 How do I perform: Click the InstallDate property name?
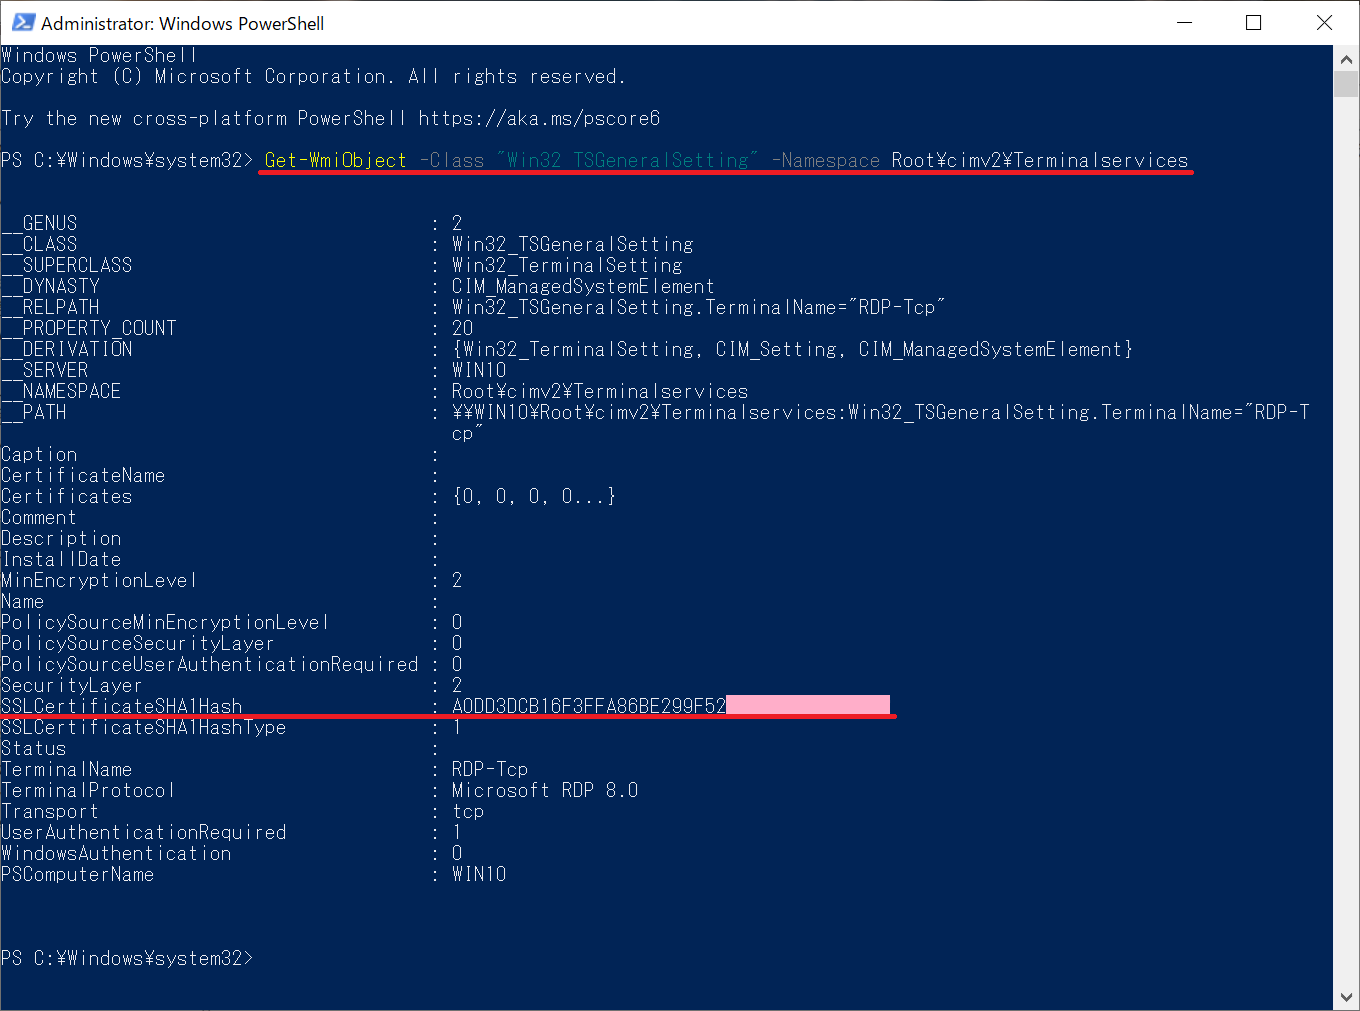click(x=61, y=559)
